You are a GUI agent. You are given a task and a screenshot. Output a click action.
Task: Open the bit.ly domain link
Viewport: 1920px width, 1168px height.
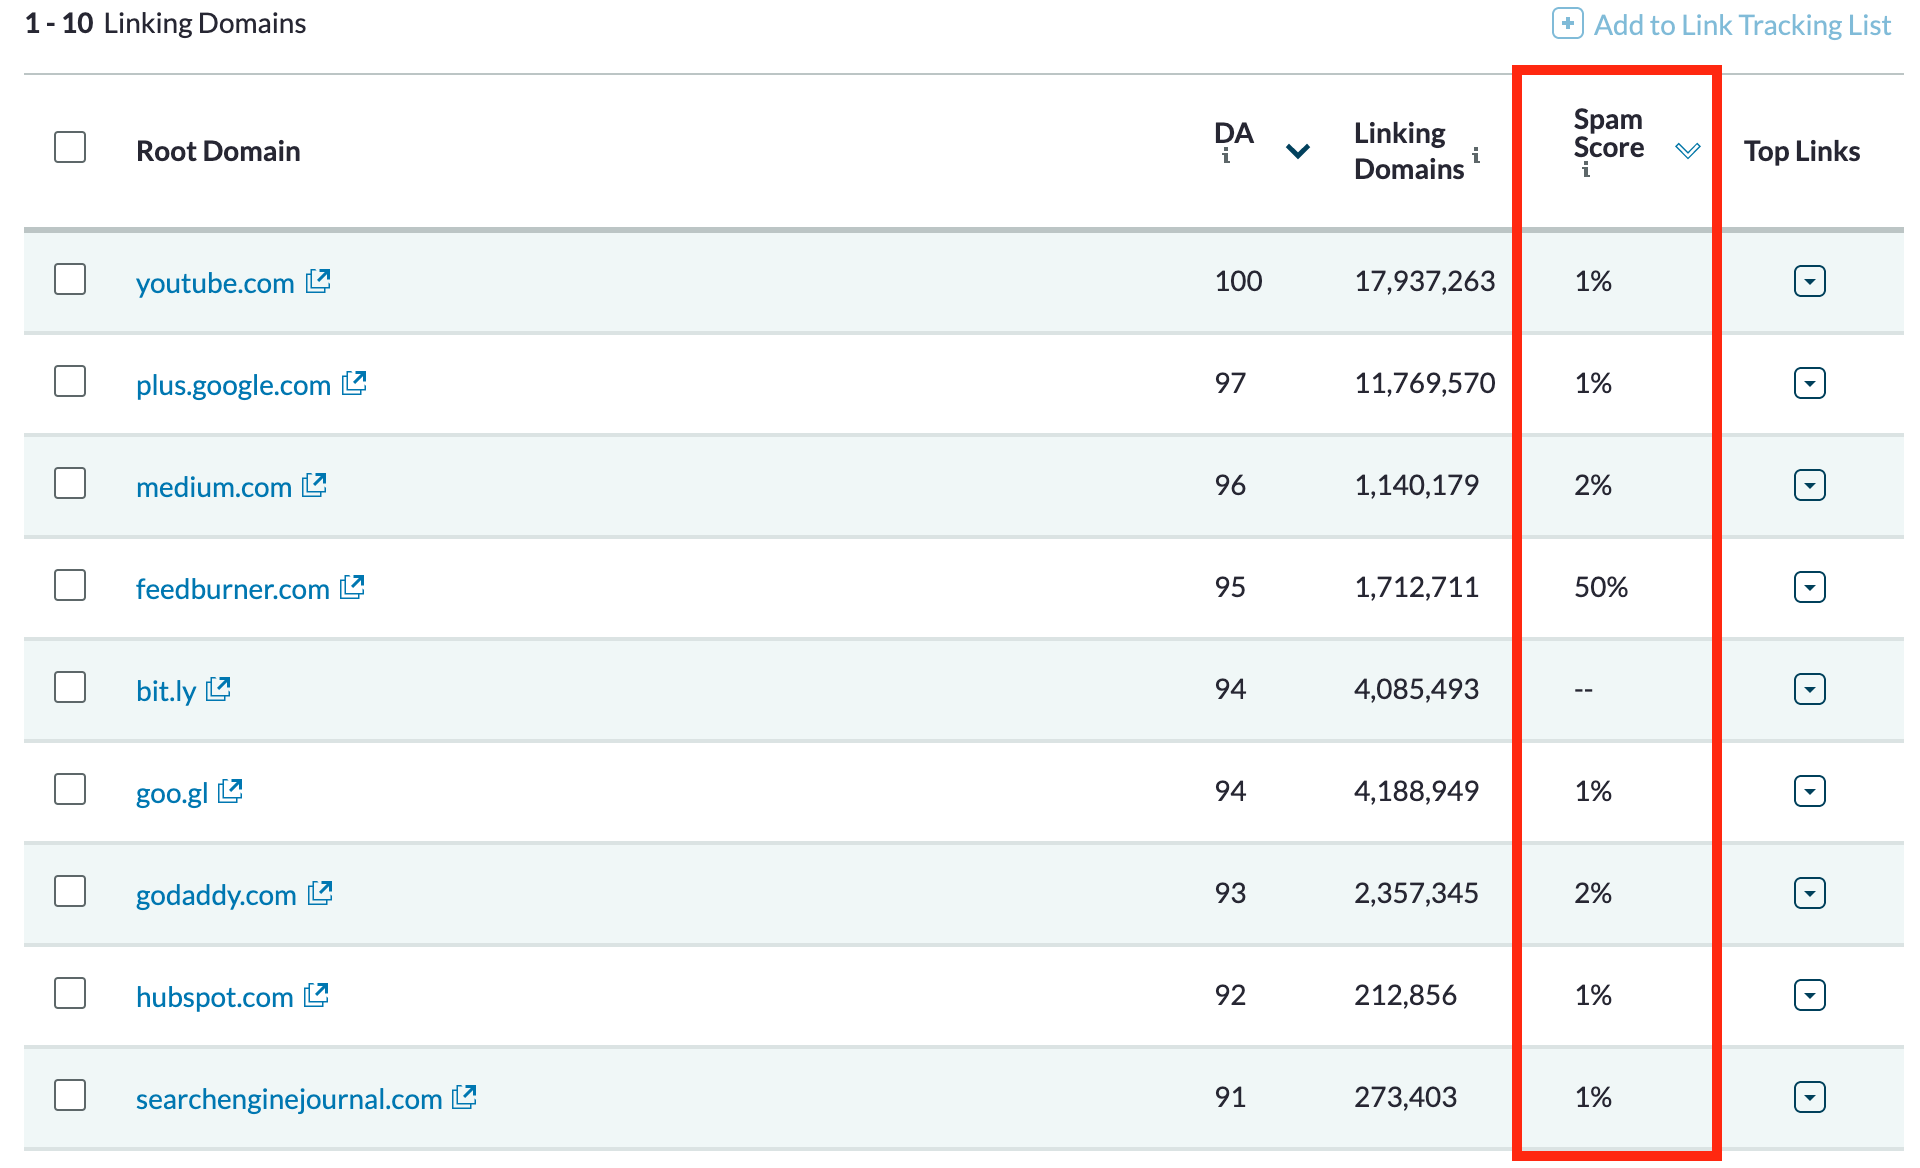(166, 691)
